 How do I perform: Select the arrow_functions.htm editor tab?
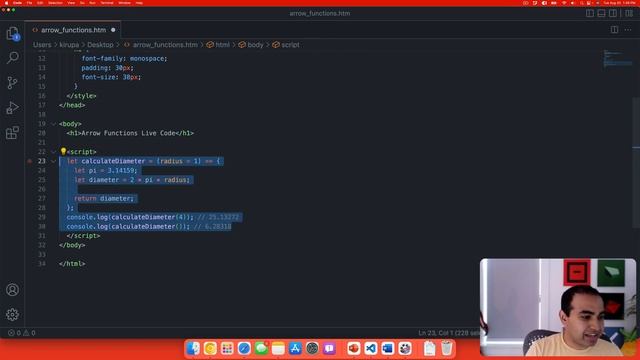[x=73, y=30]
